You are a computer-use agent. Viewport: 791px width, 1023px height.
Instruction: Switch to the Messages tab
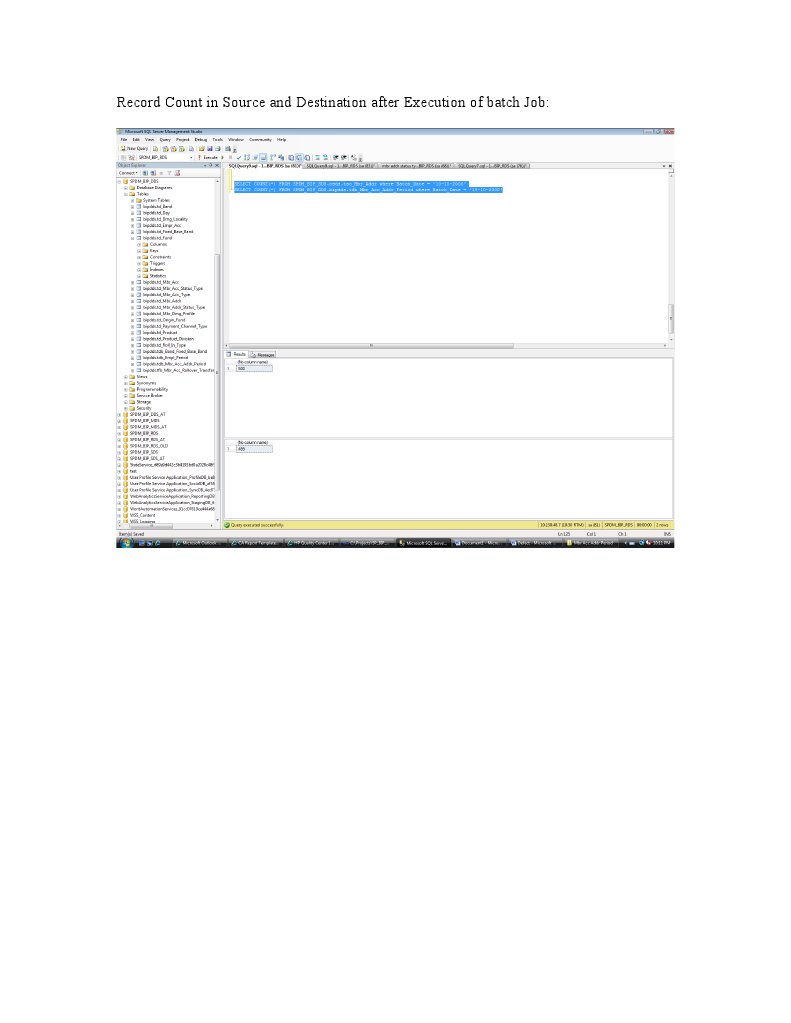[263, 354]
